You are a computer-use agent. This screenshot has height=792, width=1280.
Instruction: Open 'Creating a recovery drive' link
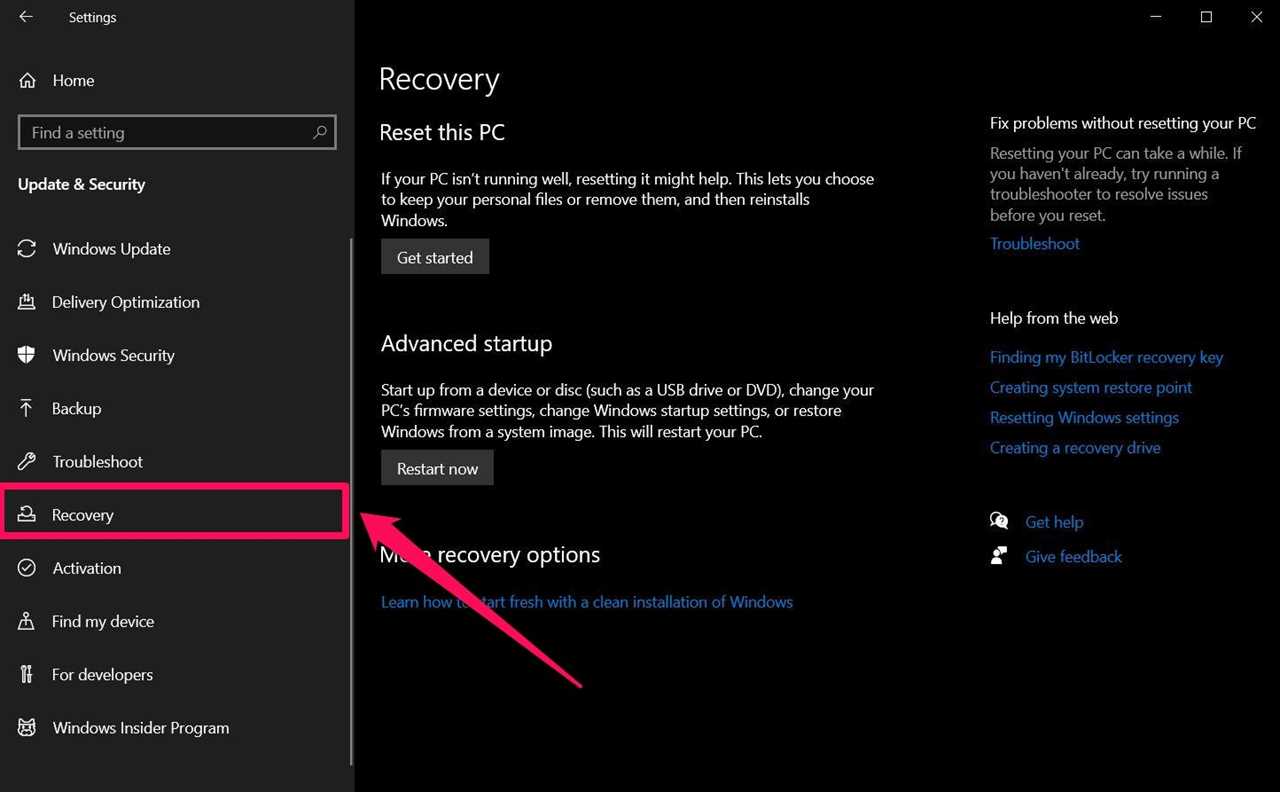1075,447
